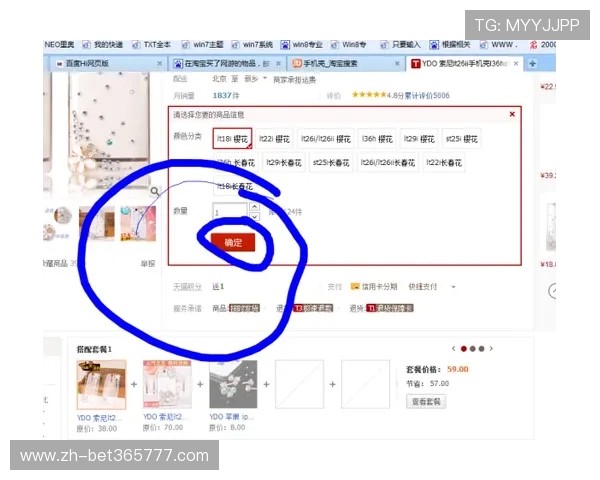Open the TXT全本 bookmark
This screenshot has width=600, height=480.
click(152, 45)
